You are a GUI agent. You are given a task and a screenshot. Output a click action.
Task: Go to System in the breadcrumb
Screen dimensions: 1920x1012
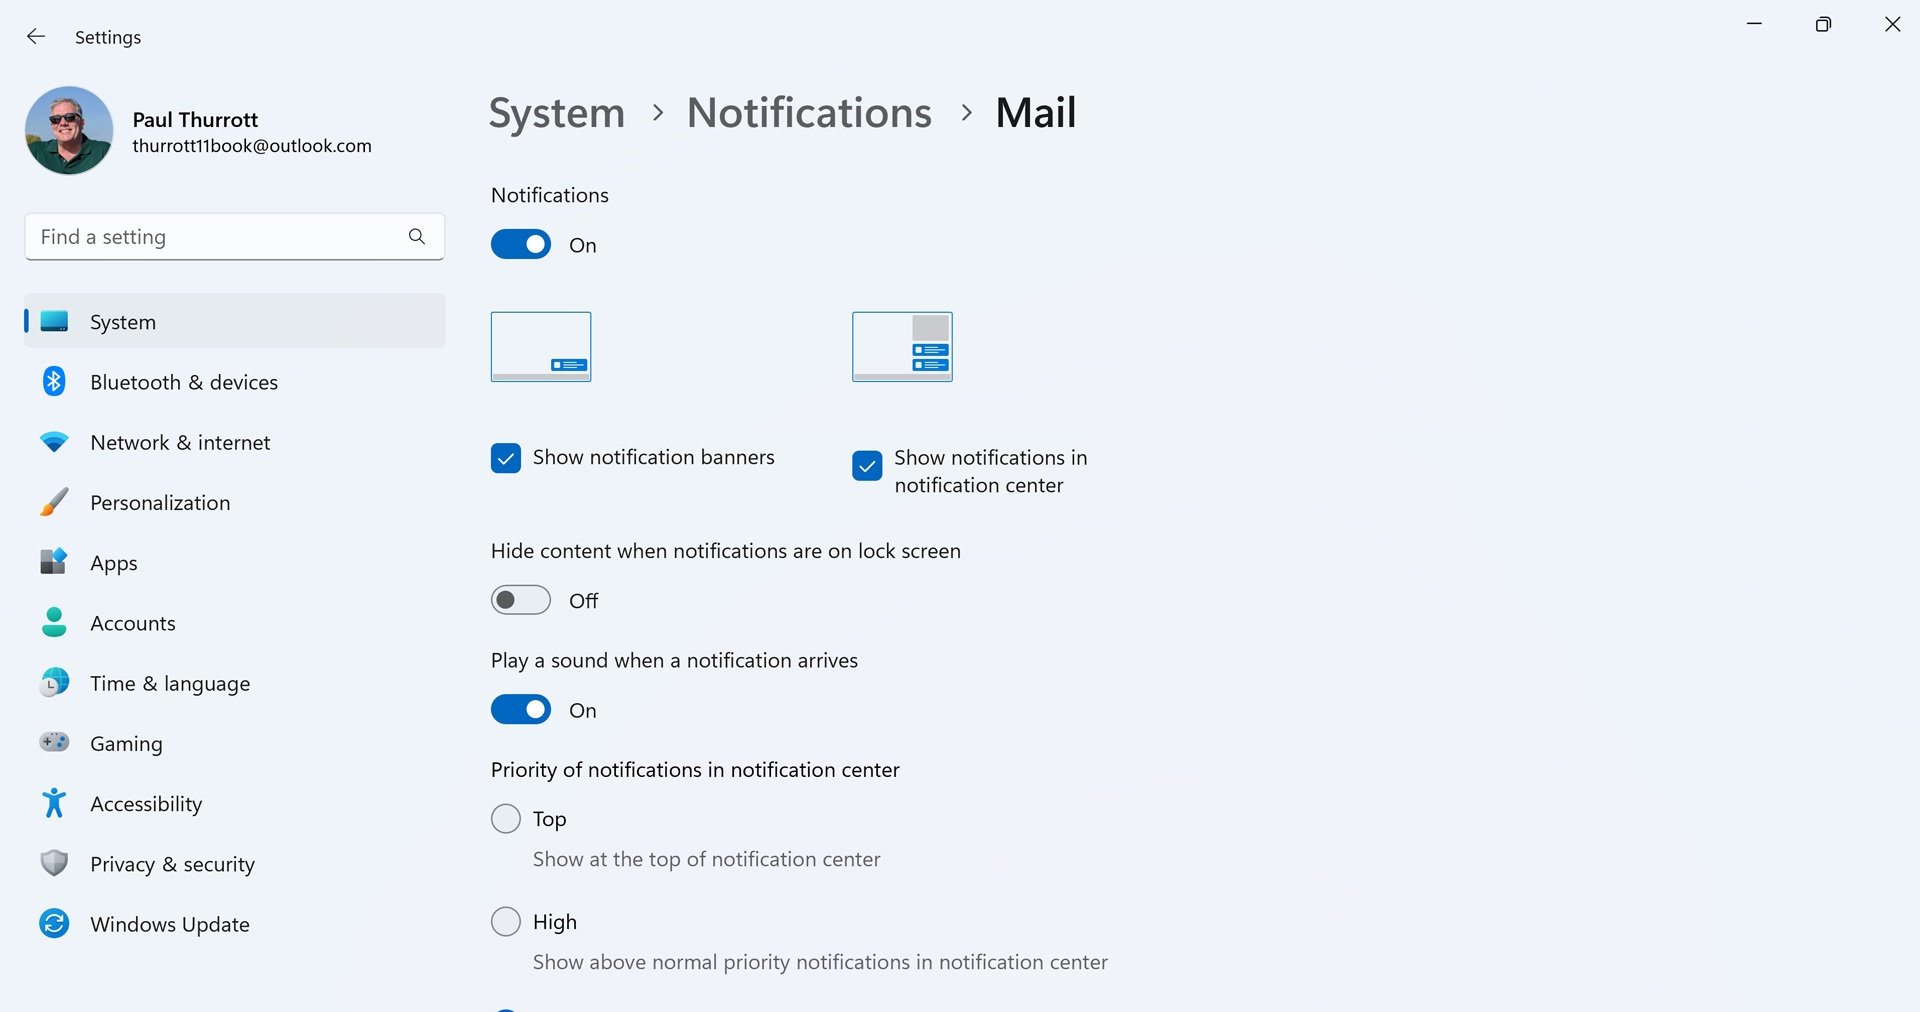click(556, 113)
